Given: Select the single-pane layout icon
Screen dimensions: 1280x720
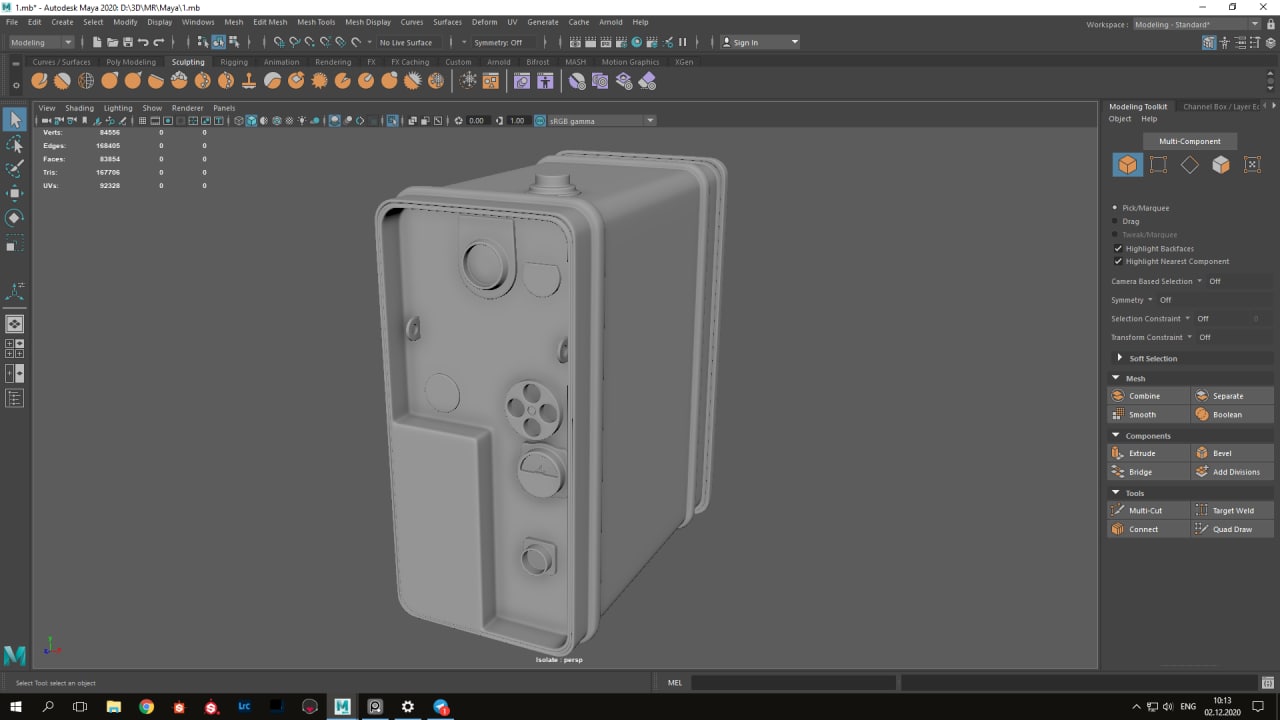Looking at the screenshot, I should pyautogui.click(x=15, y=324).
